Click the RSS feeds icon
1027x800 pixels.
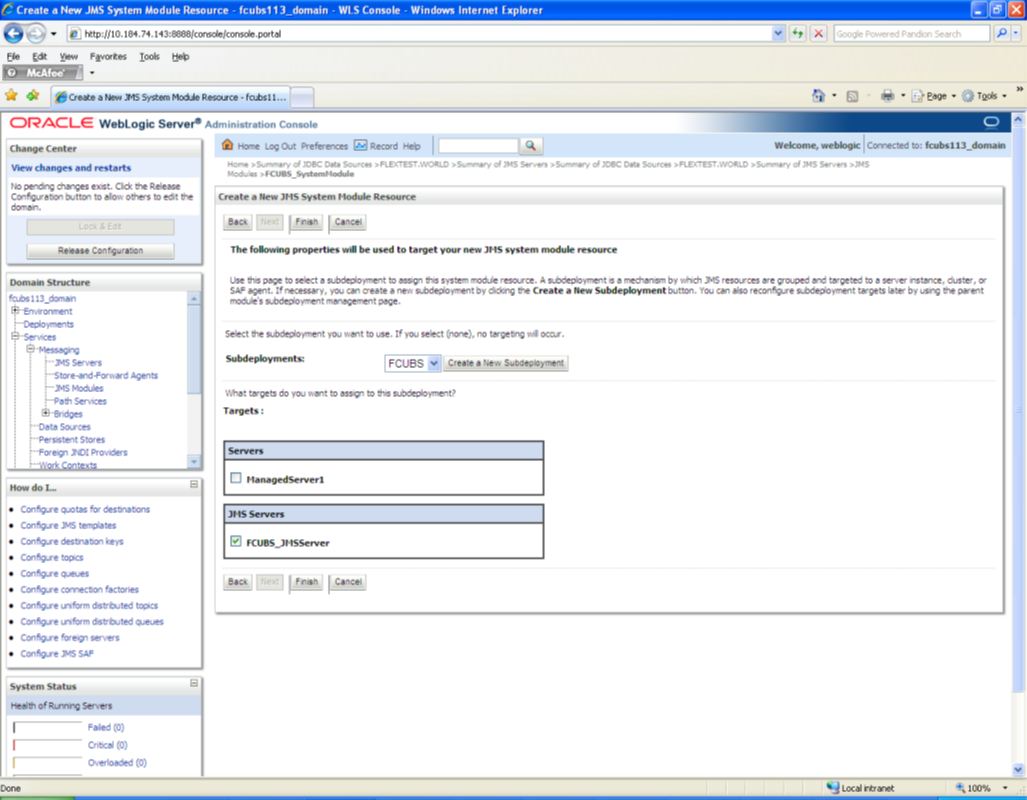click(x=851, y=96)
